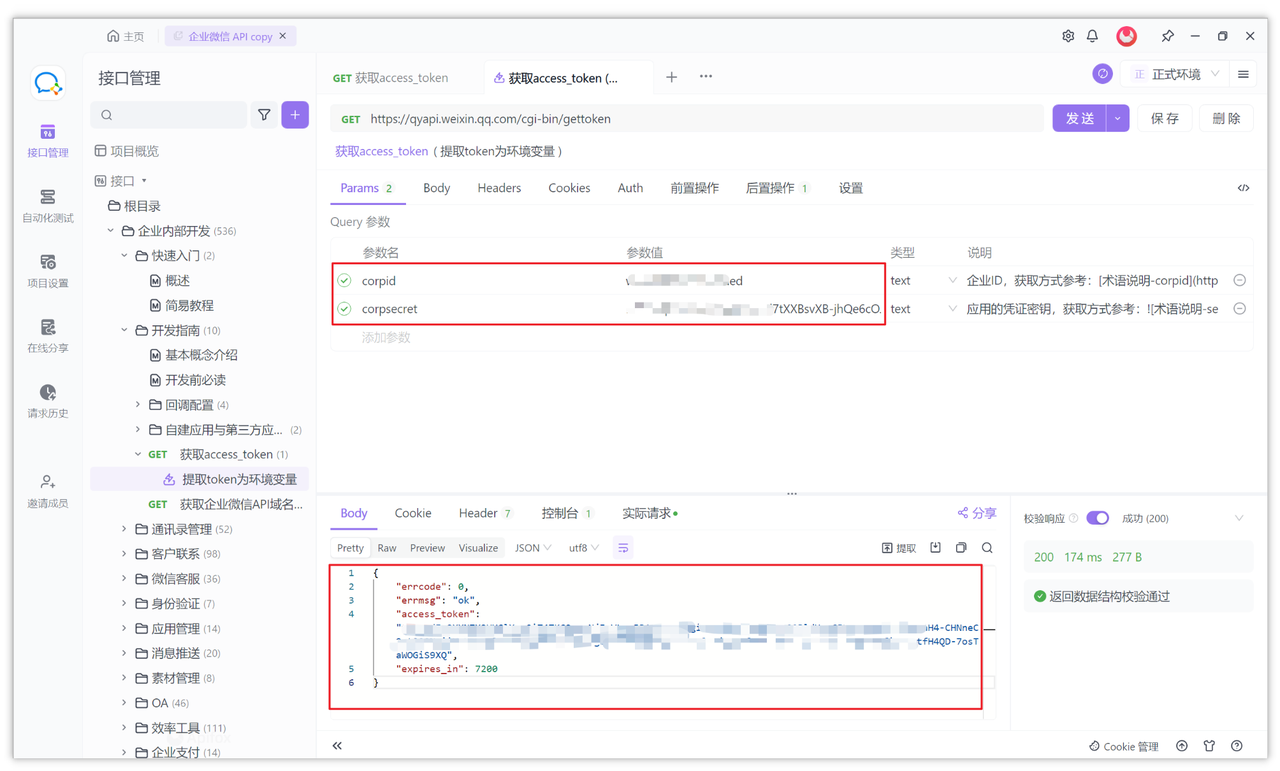Collapse the 开发指南 folder
This screenshot has width=1280, height=771.
(124, 330)
